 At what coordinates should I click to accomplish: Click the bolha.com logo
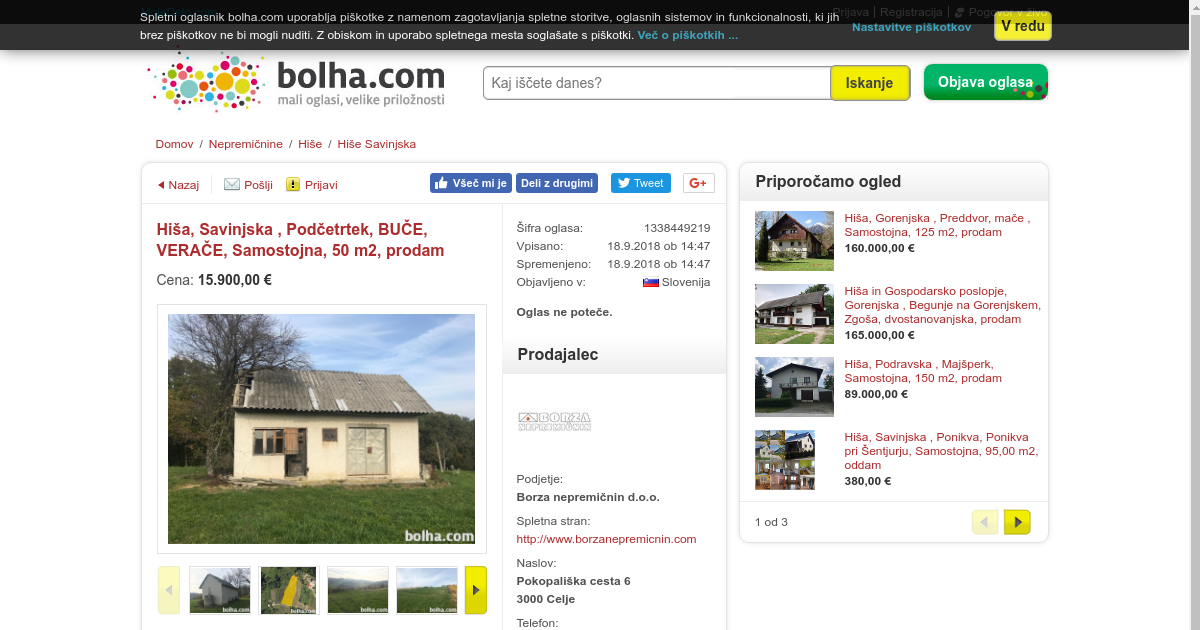(296, 81)
